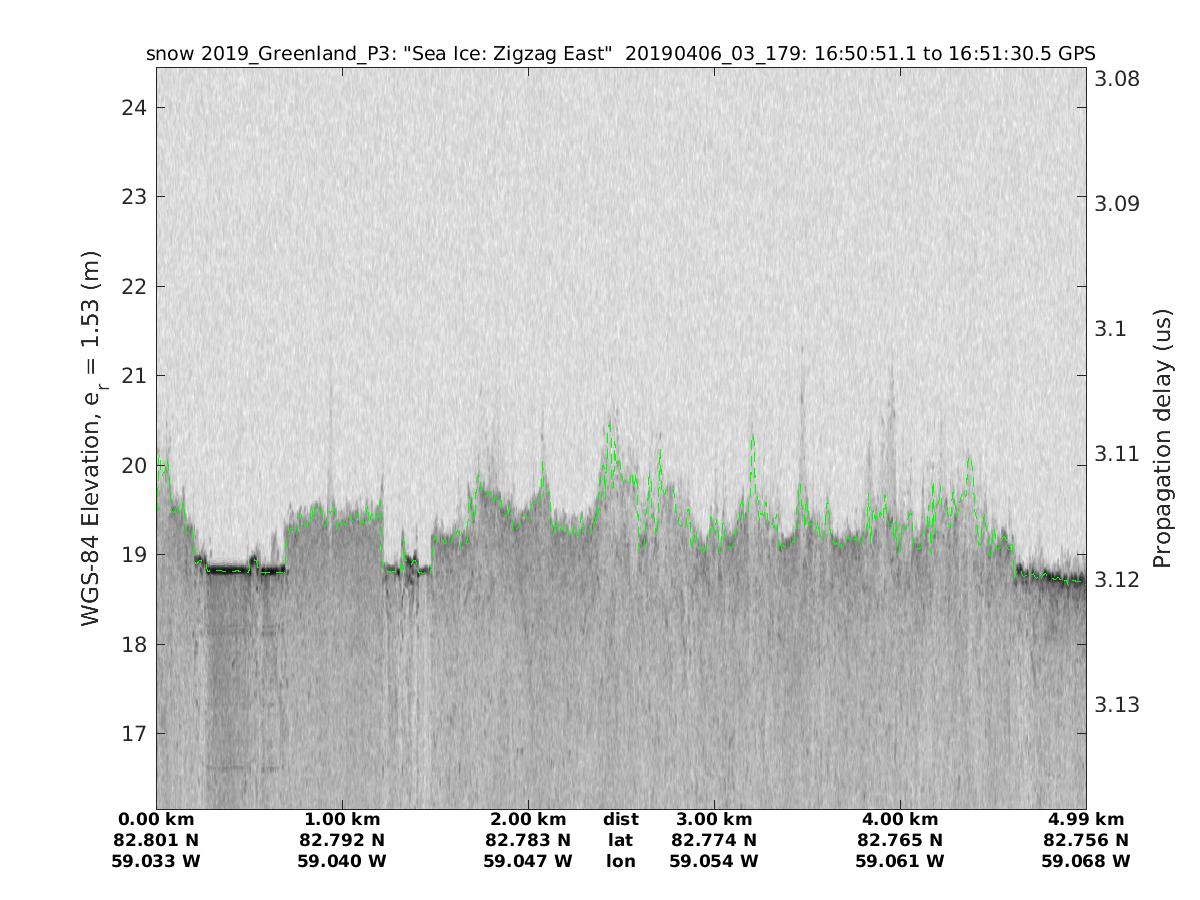1200x900 pixels.
Task: Click the "4.99 km" distance label
Action: click(x=1085, y=820)
